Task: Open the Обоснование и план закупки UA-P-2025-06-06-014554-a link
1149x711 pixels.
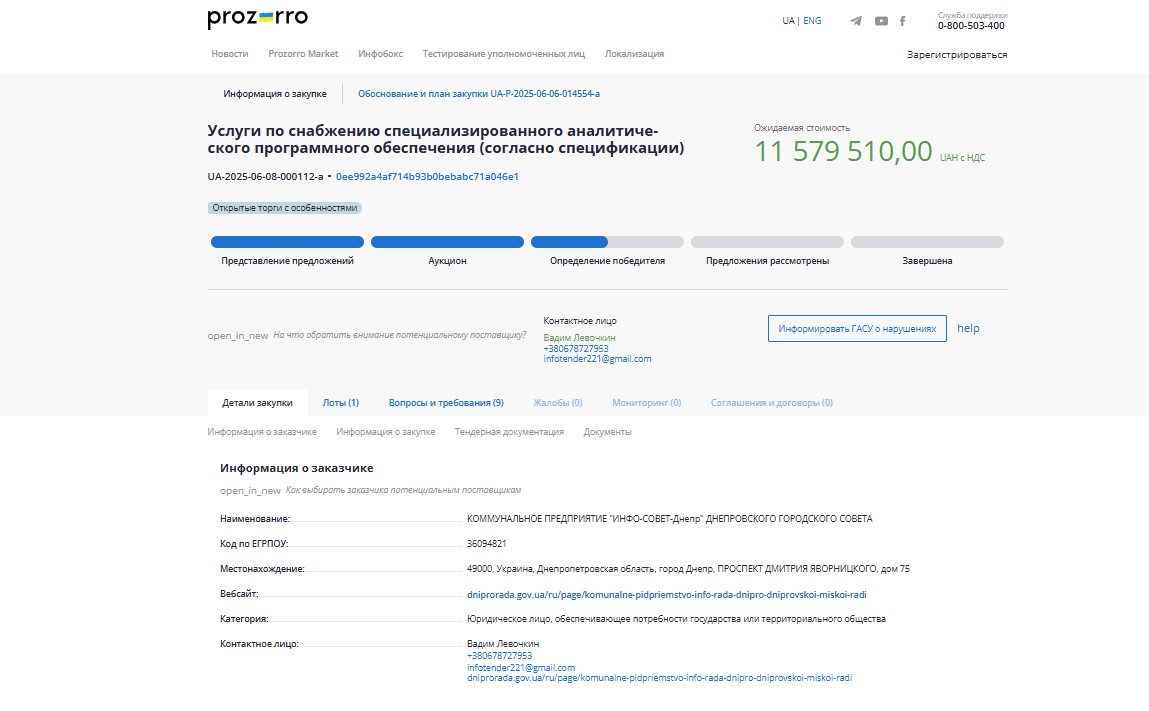Action: tap(479, 94)
